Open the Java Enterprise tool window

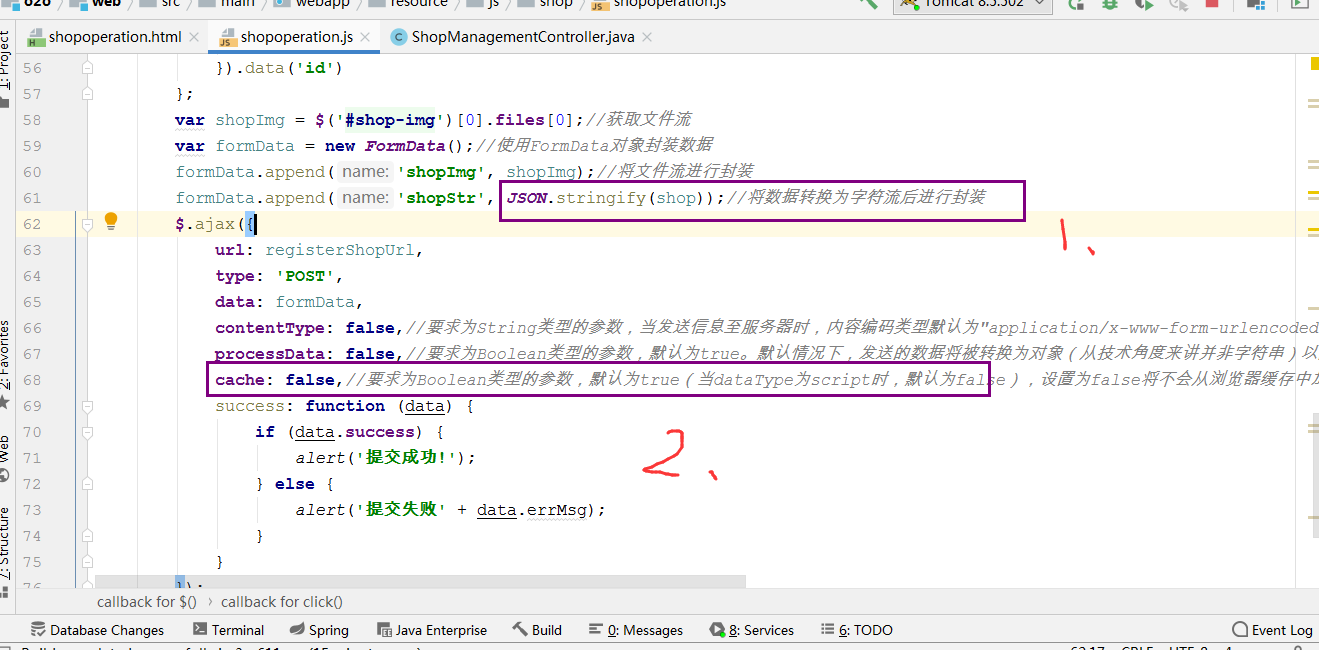pyautogui.click(x=432, y=630)
